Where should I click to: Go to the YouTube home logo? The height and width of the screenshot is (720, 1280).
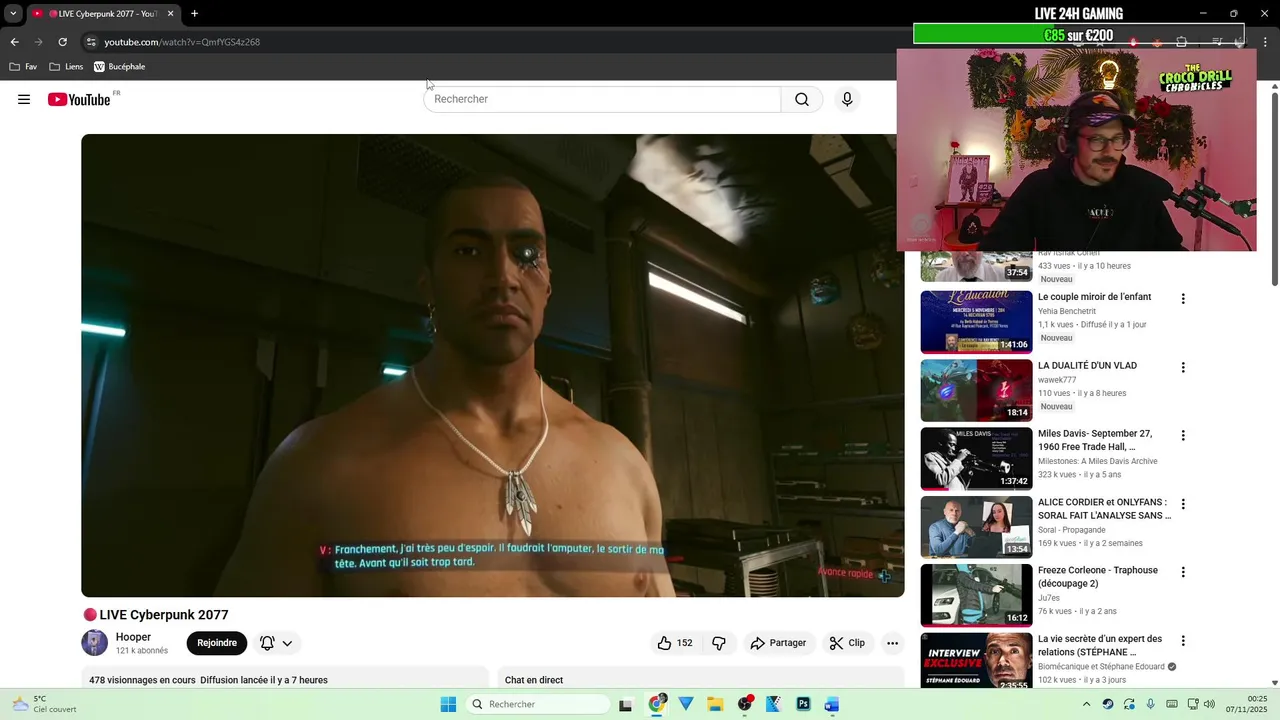pyautogui.click(x=79, y=99)
